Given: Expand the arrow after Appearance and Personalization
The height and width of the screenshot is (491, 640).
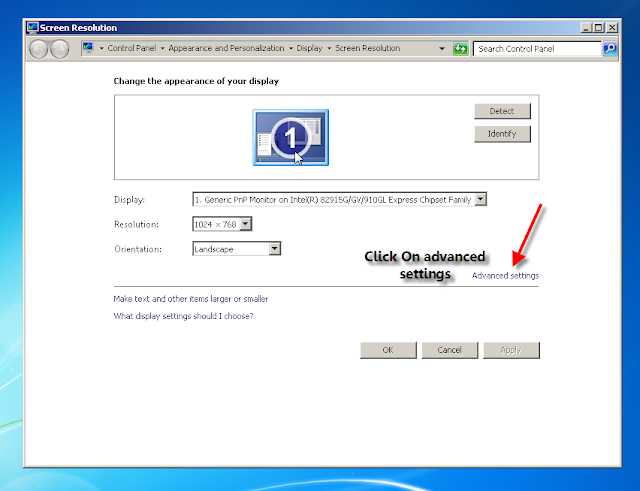Looking at the screenshot, I should click(291, 49).
